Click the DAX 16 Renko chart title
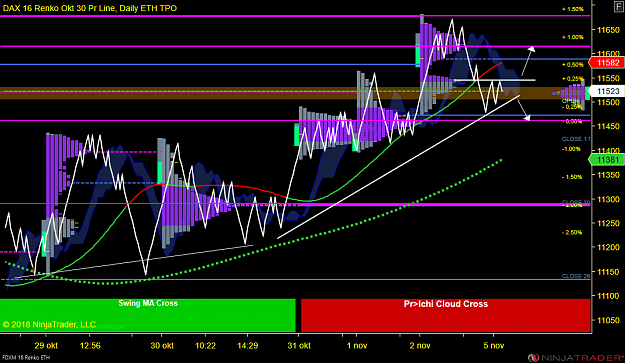 90,8
